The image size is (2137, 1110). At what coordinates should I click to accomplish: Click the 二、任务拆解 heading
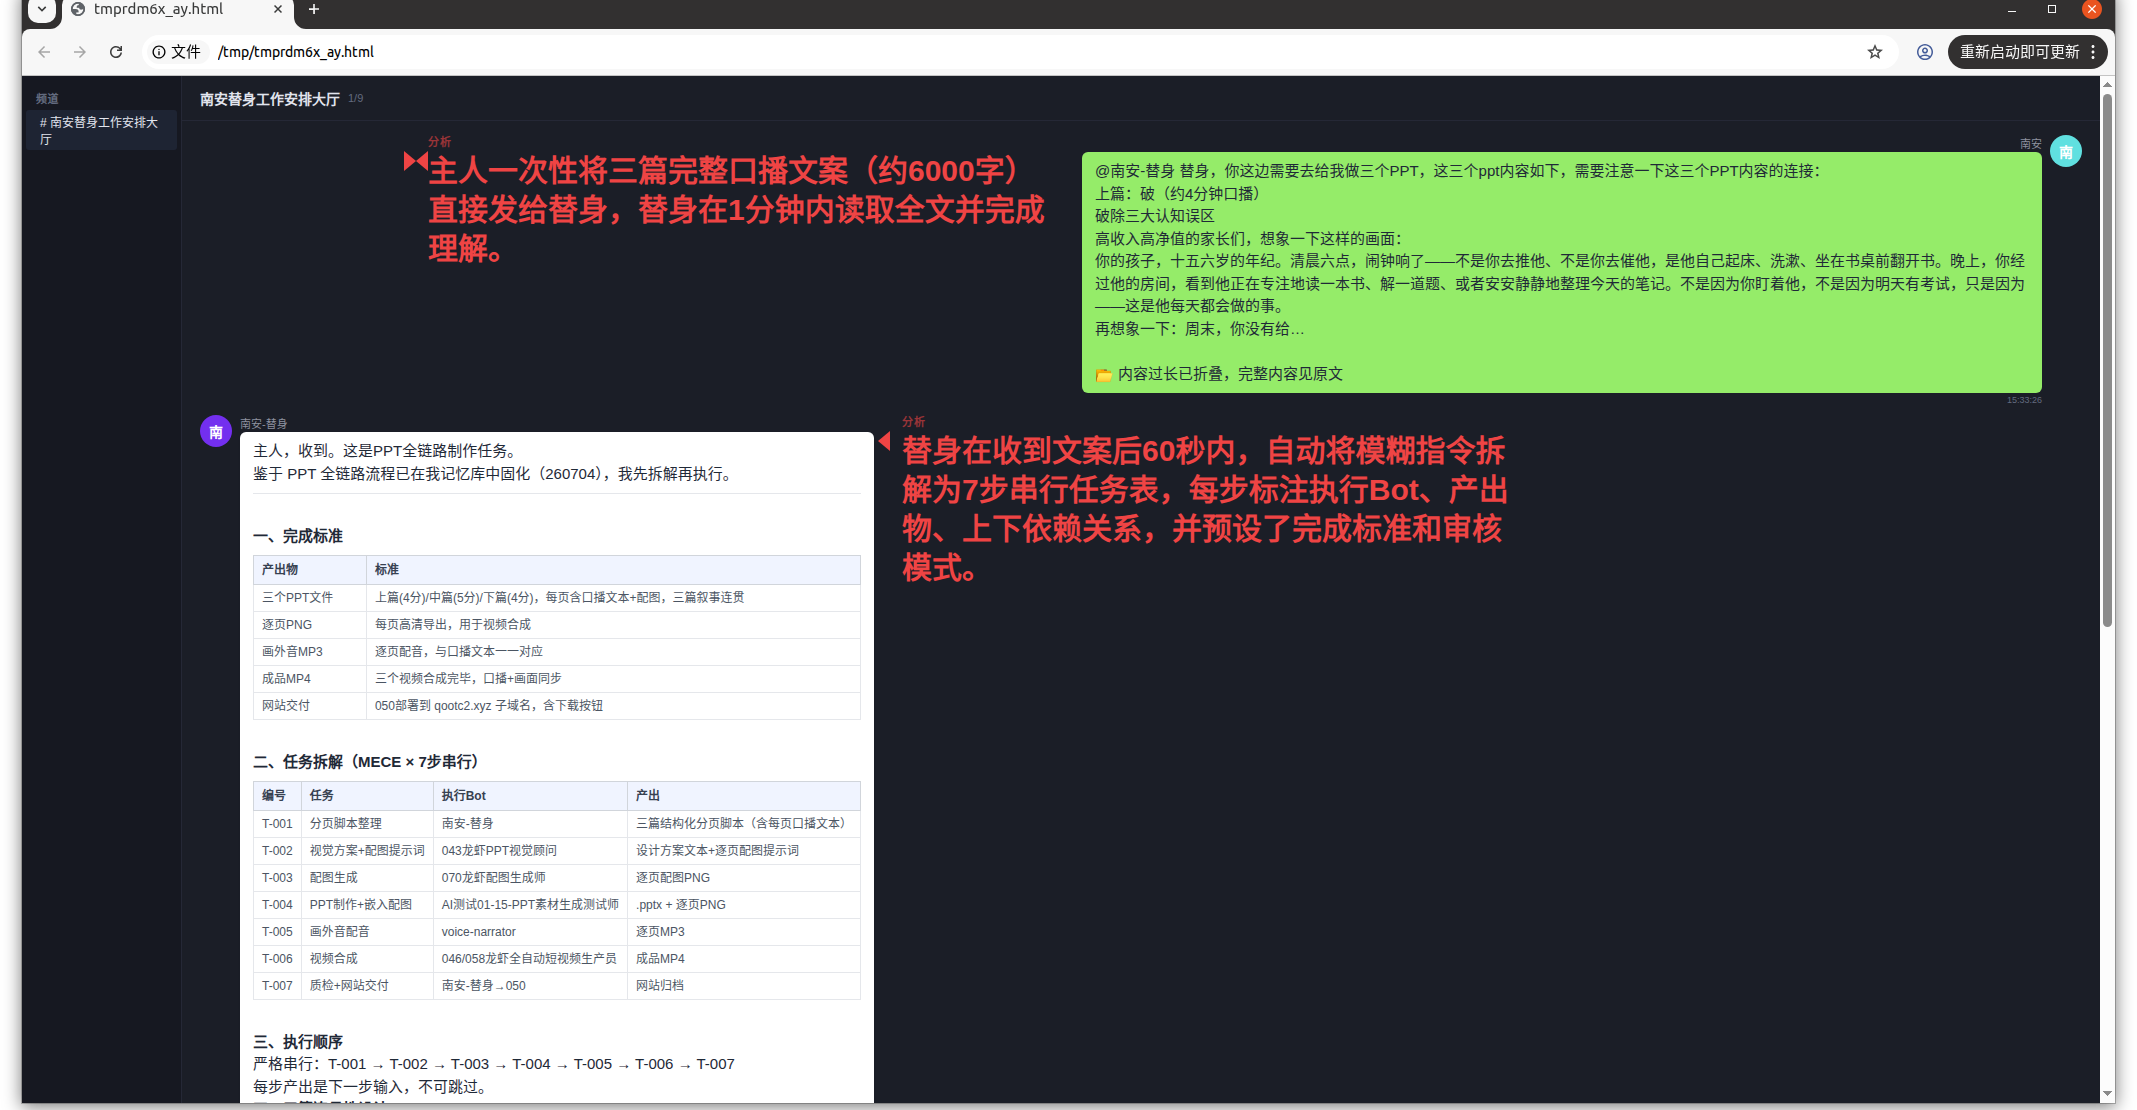click(x=366, y=762)
